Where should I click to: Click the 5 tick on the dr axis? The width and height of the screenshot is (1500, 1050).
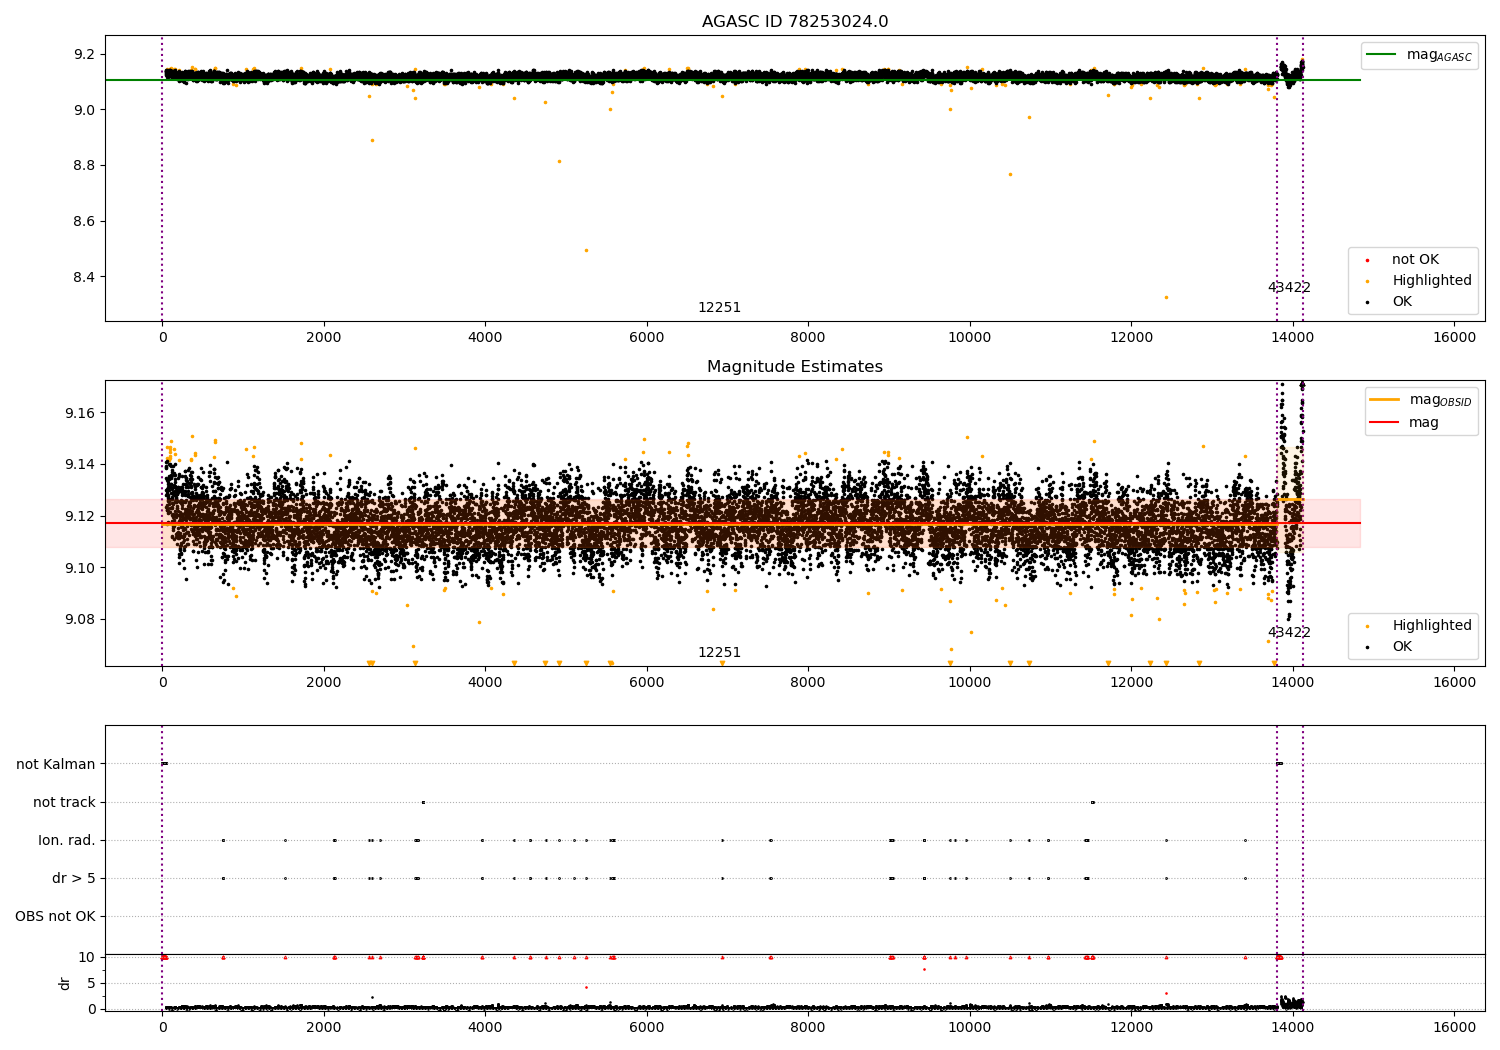coord(92,983)
